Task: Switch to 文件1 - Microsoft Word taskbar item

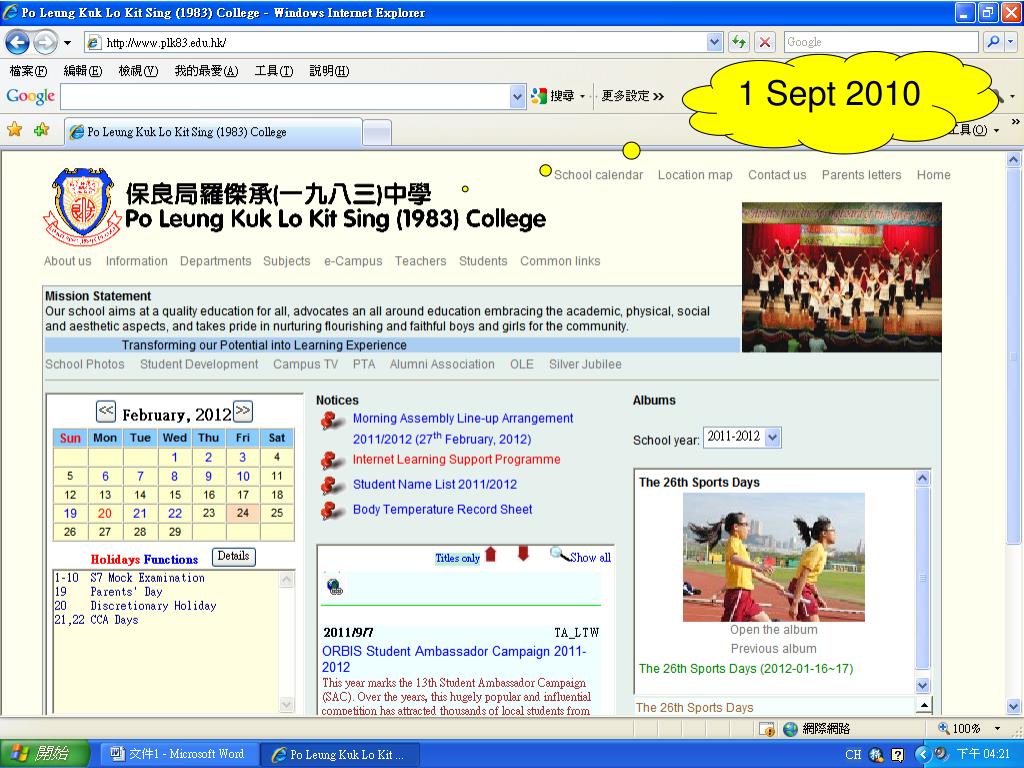Action: [178, 754]
